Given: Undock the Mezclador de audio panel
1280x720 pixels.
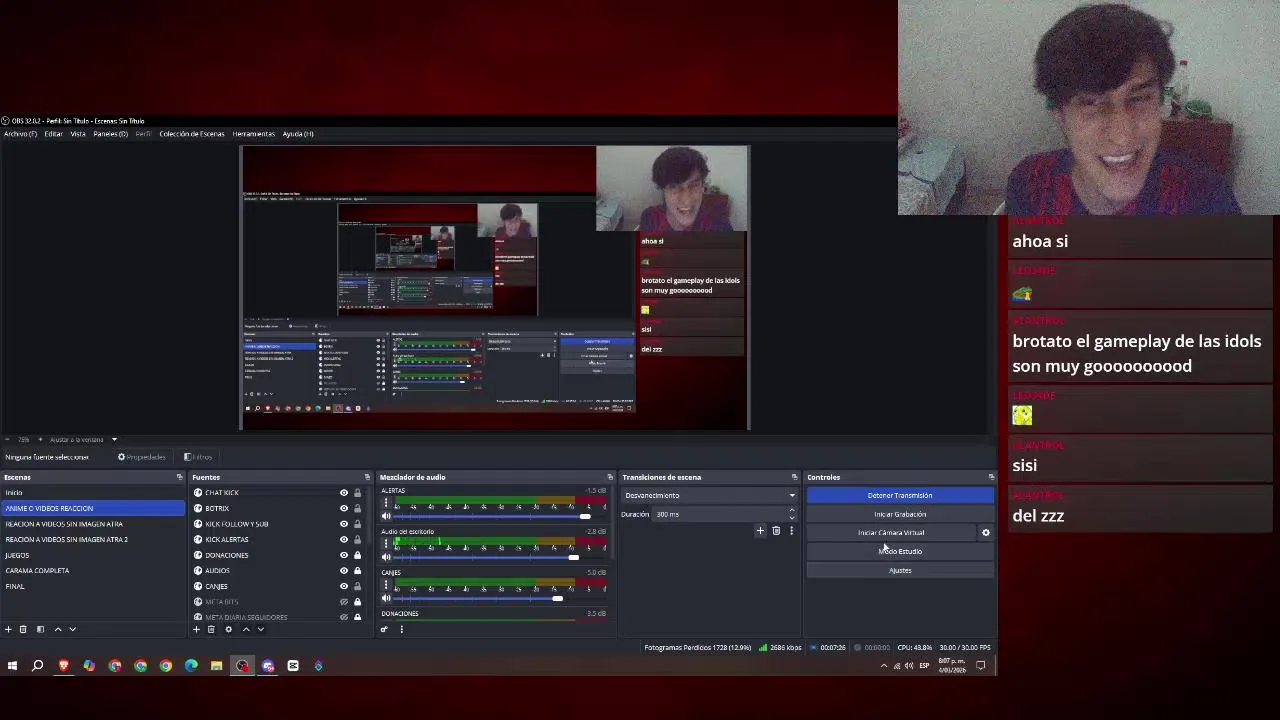Looking at the screenshot, I should (x=610, y=477).
